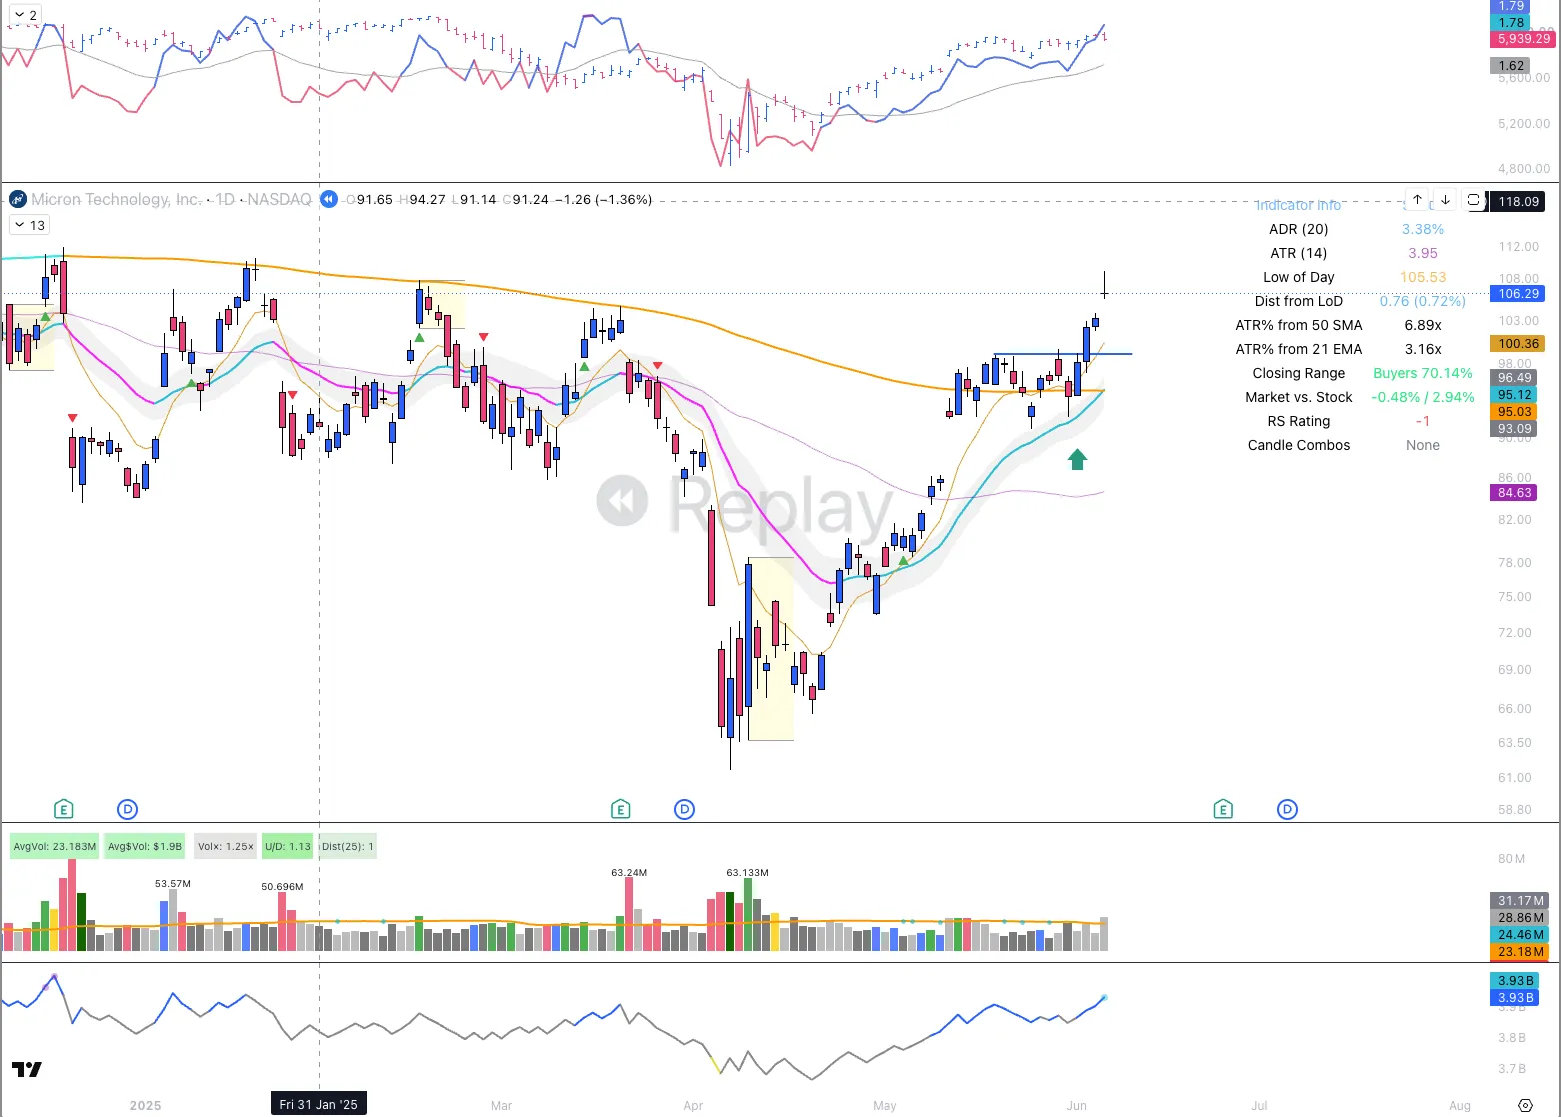This screenshot has width=1561, height=1117.
Task: Click the 63.24M volume bar label
Action: [x=629, y=872]
